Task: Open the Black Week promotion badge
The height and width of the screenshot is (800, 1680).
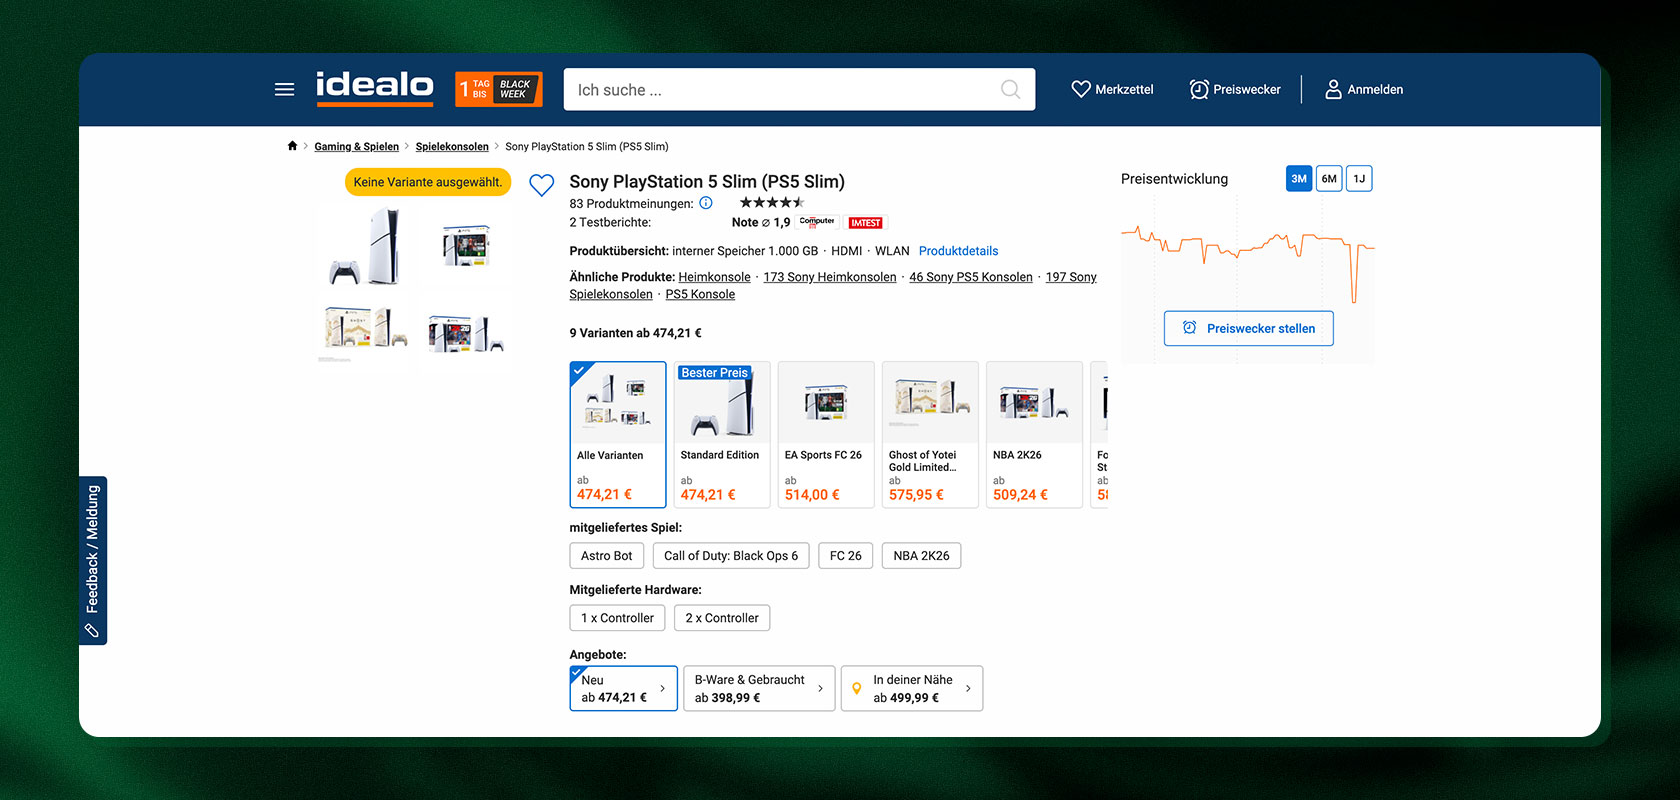Action: pyautogui.click(x=499, y=89)
